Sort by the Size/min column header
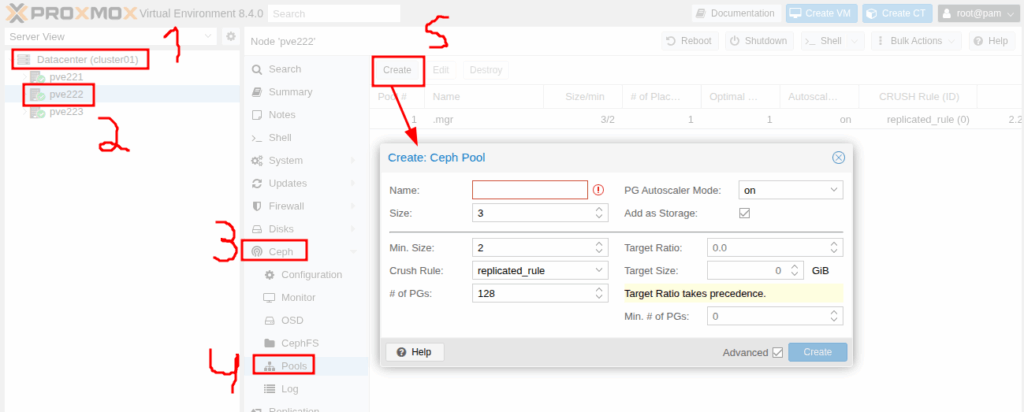This screenshot has width=1024, height=412. 584,97
